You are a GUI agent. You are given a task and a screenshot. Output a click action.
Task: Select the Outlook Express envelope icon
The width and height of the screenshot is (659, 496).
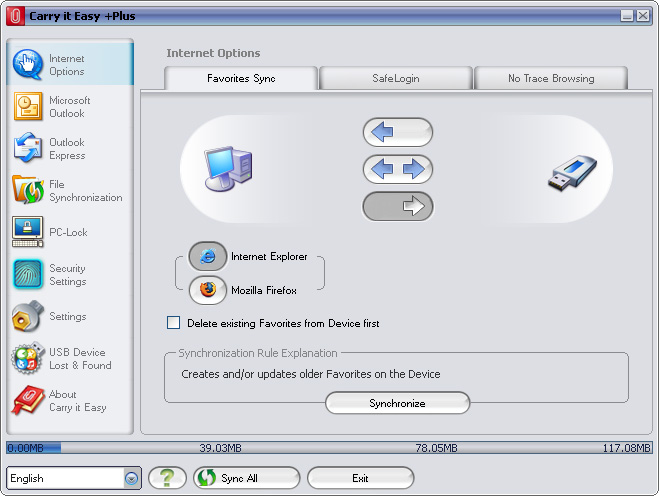[28, 148]
